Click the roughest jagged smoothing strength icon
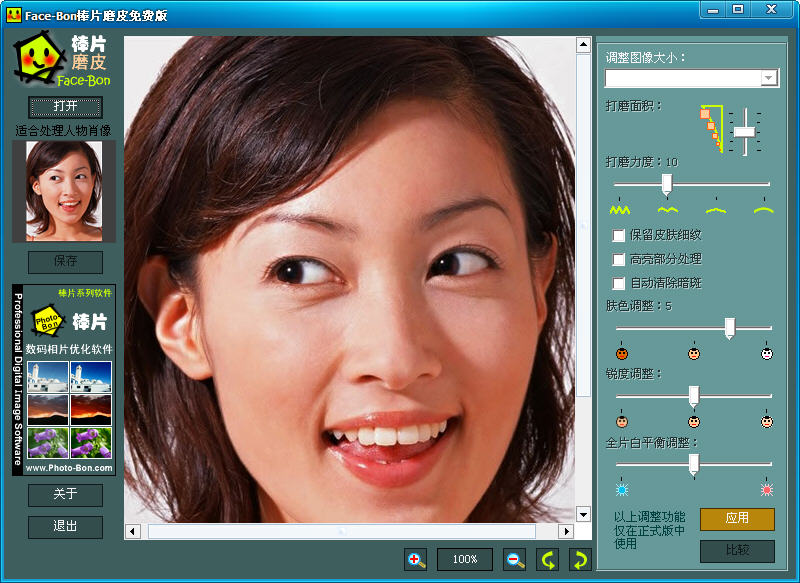The width and height of the screenshot is (800, 583). pyautogui.click(x=620, y=210)
